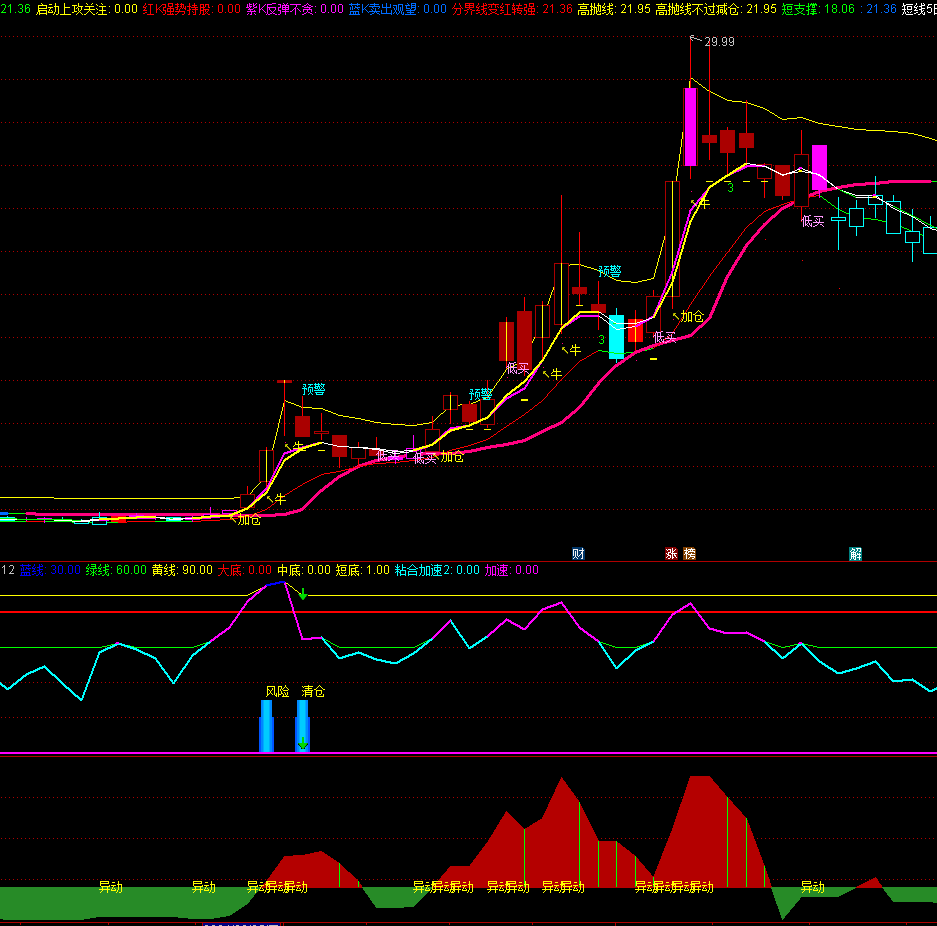The height and width of the screenshot is (926, 937).
Task: Click the green down arrow on oscillator peak
Action: [302, 595]
